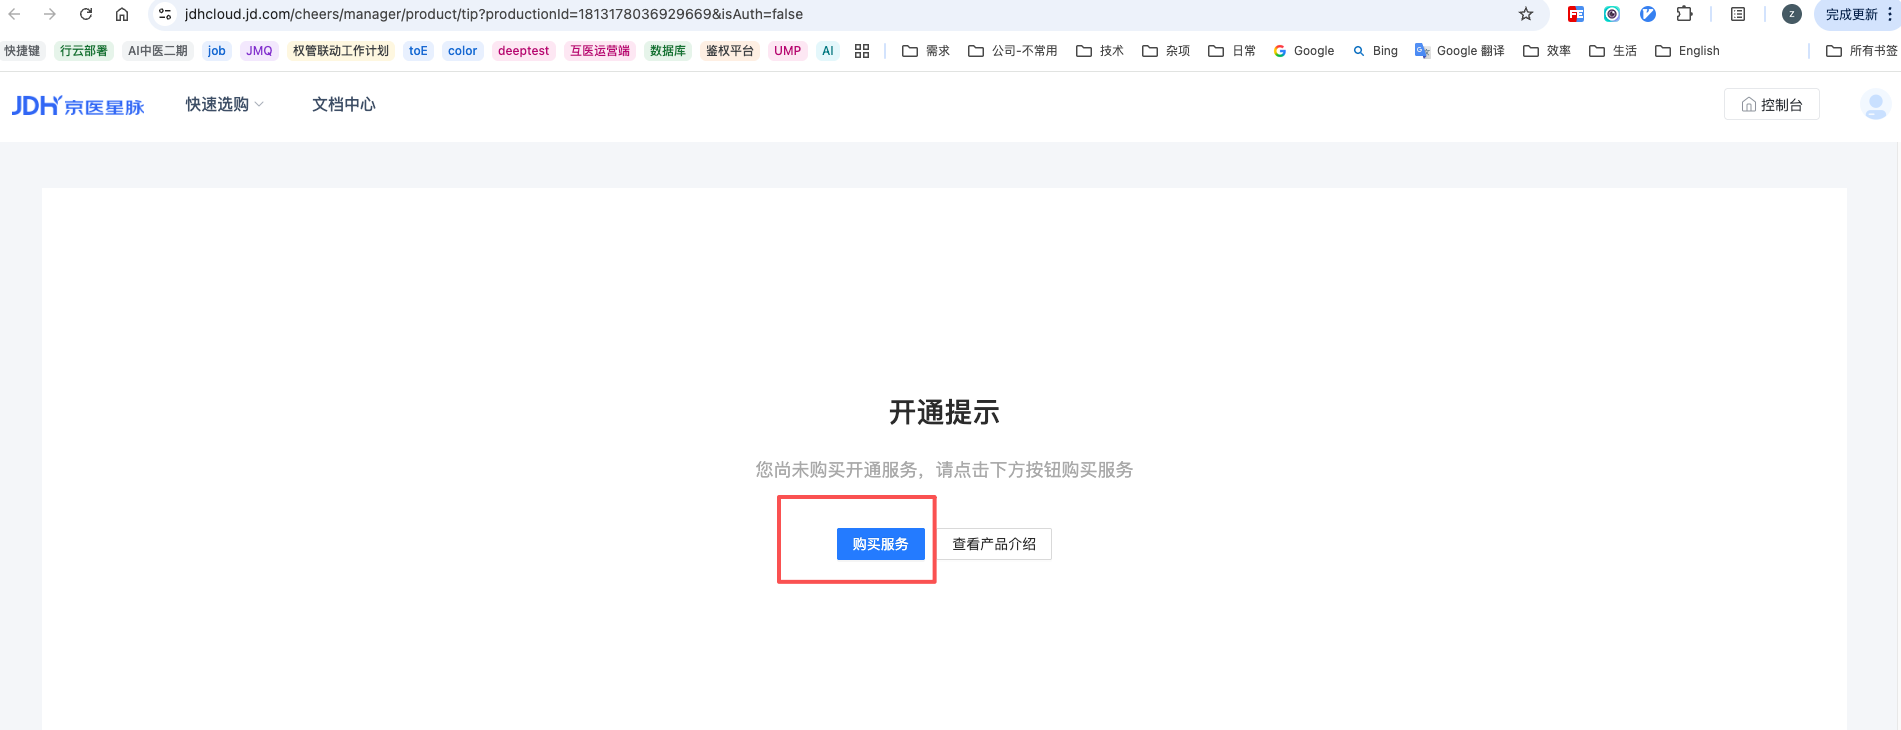Reload the page with the refresh icon
1901x730 pixels.
click(86, 14)
